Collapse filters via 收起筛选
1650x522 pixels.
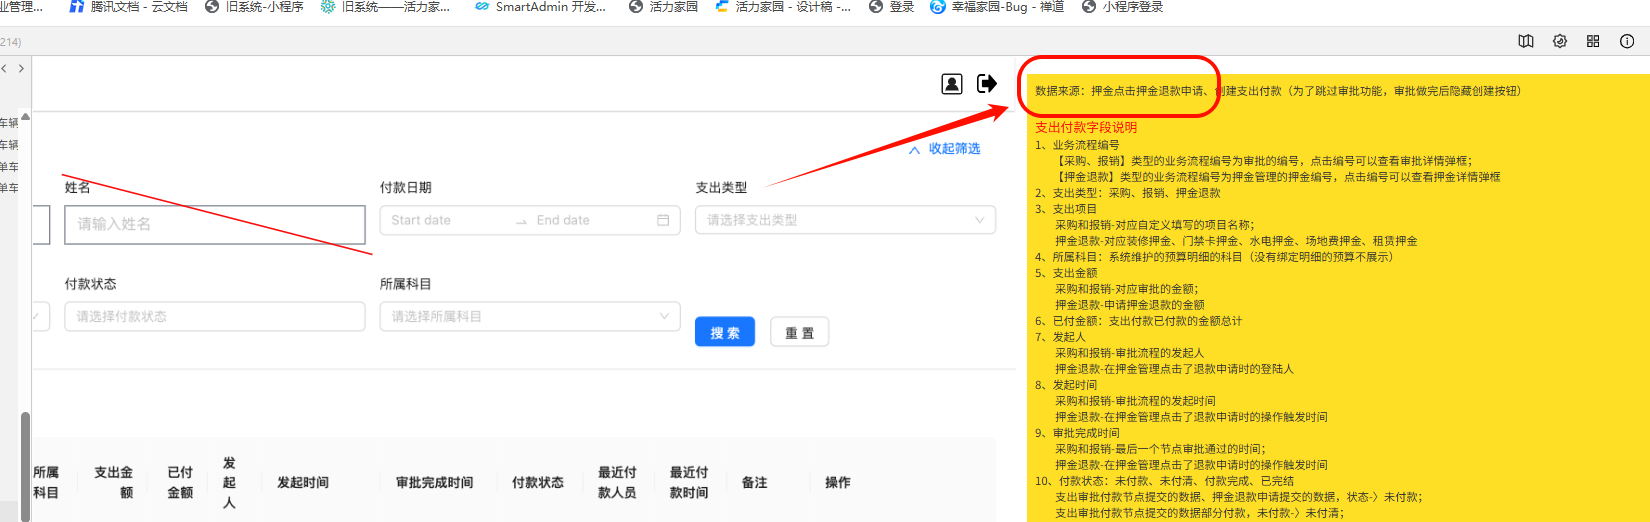(x=944, y=149)
